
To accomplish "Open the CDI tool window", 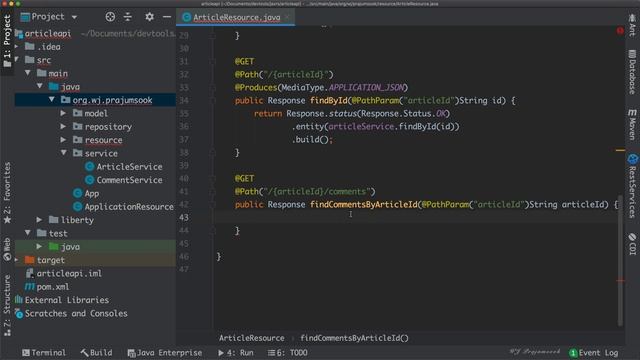I will [632, 244].
